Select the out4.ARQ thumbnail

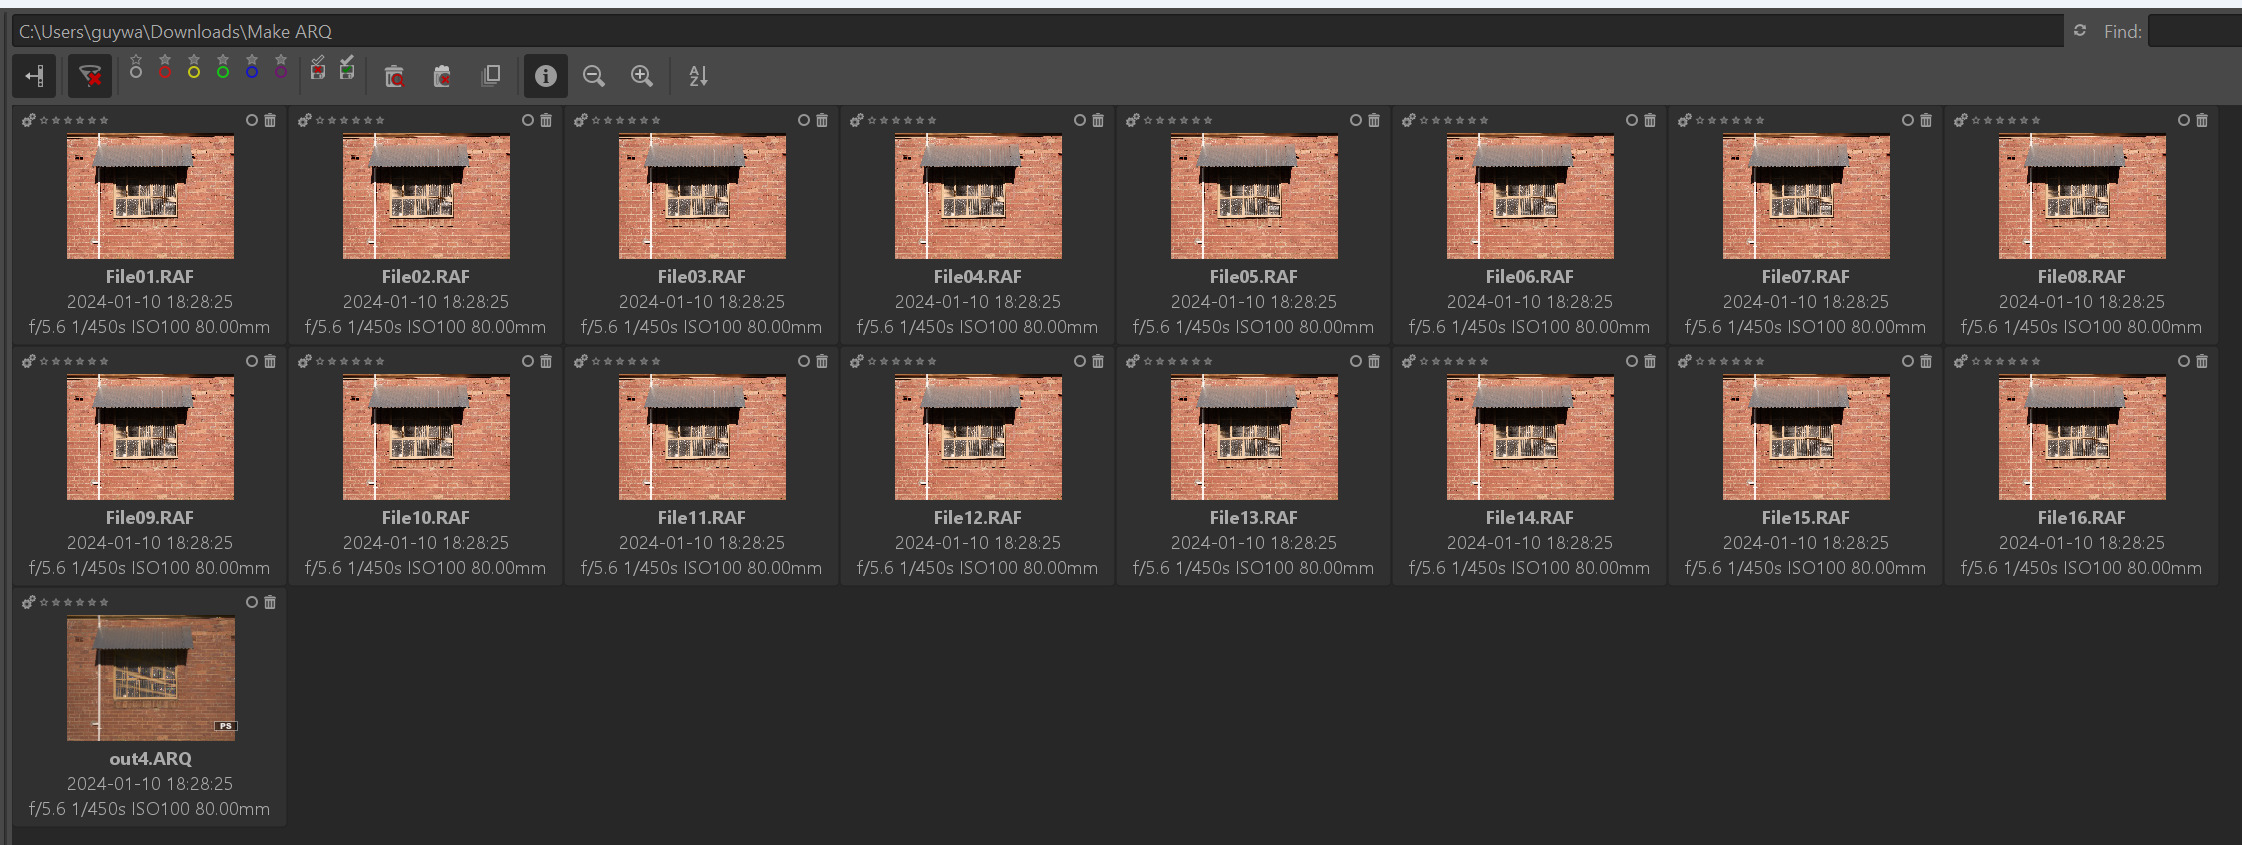pyautogui.click(x=151, y=678)
